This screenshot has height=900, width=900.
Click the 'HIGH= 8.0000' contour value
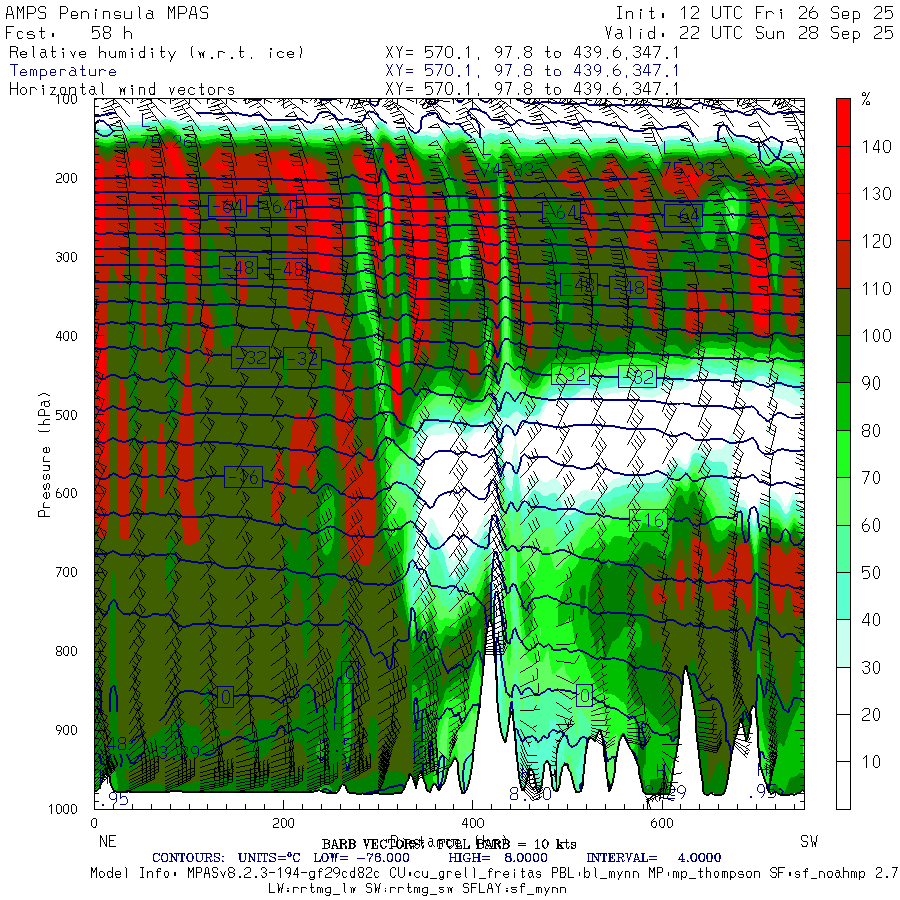click(498, 858)
